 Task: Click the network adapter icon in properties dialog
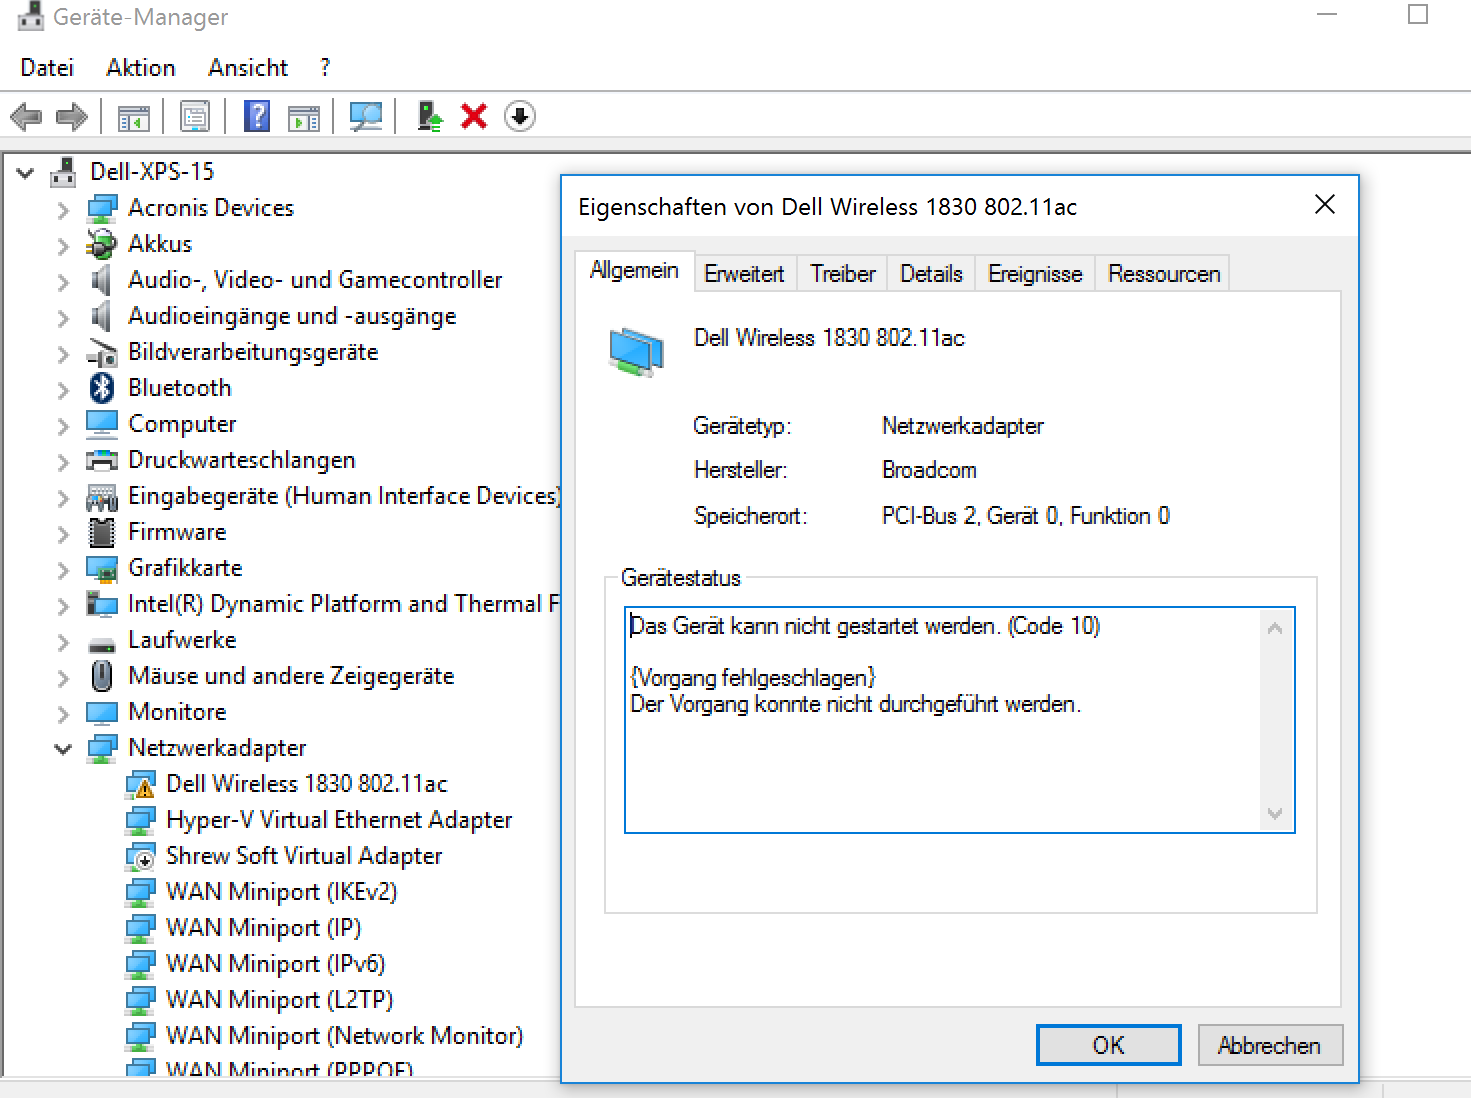coord(637,352)
